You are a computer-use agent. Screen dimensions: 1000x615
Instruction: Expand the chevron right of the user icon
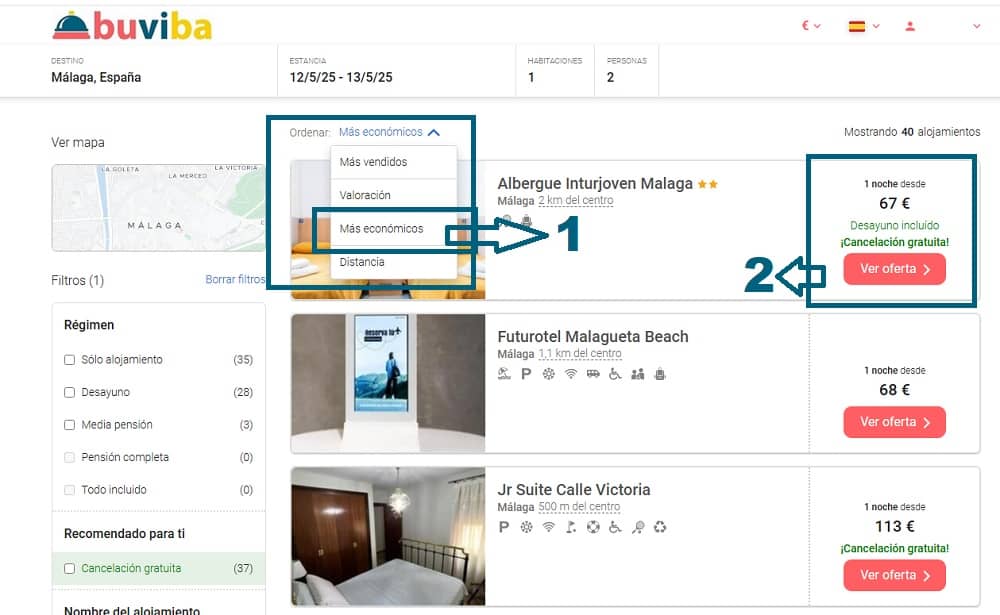coord(976,26)
